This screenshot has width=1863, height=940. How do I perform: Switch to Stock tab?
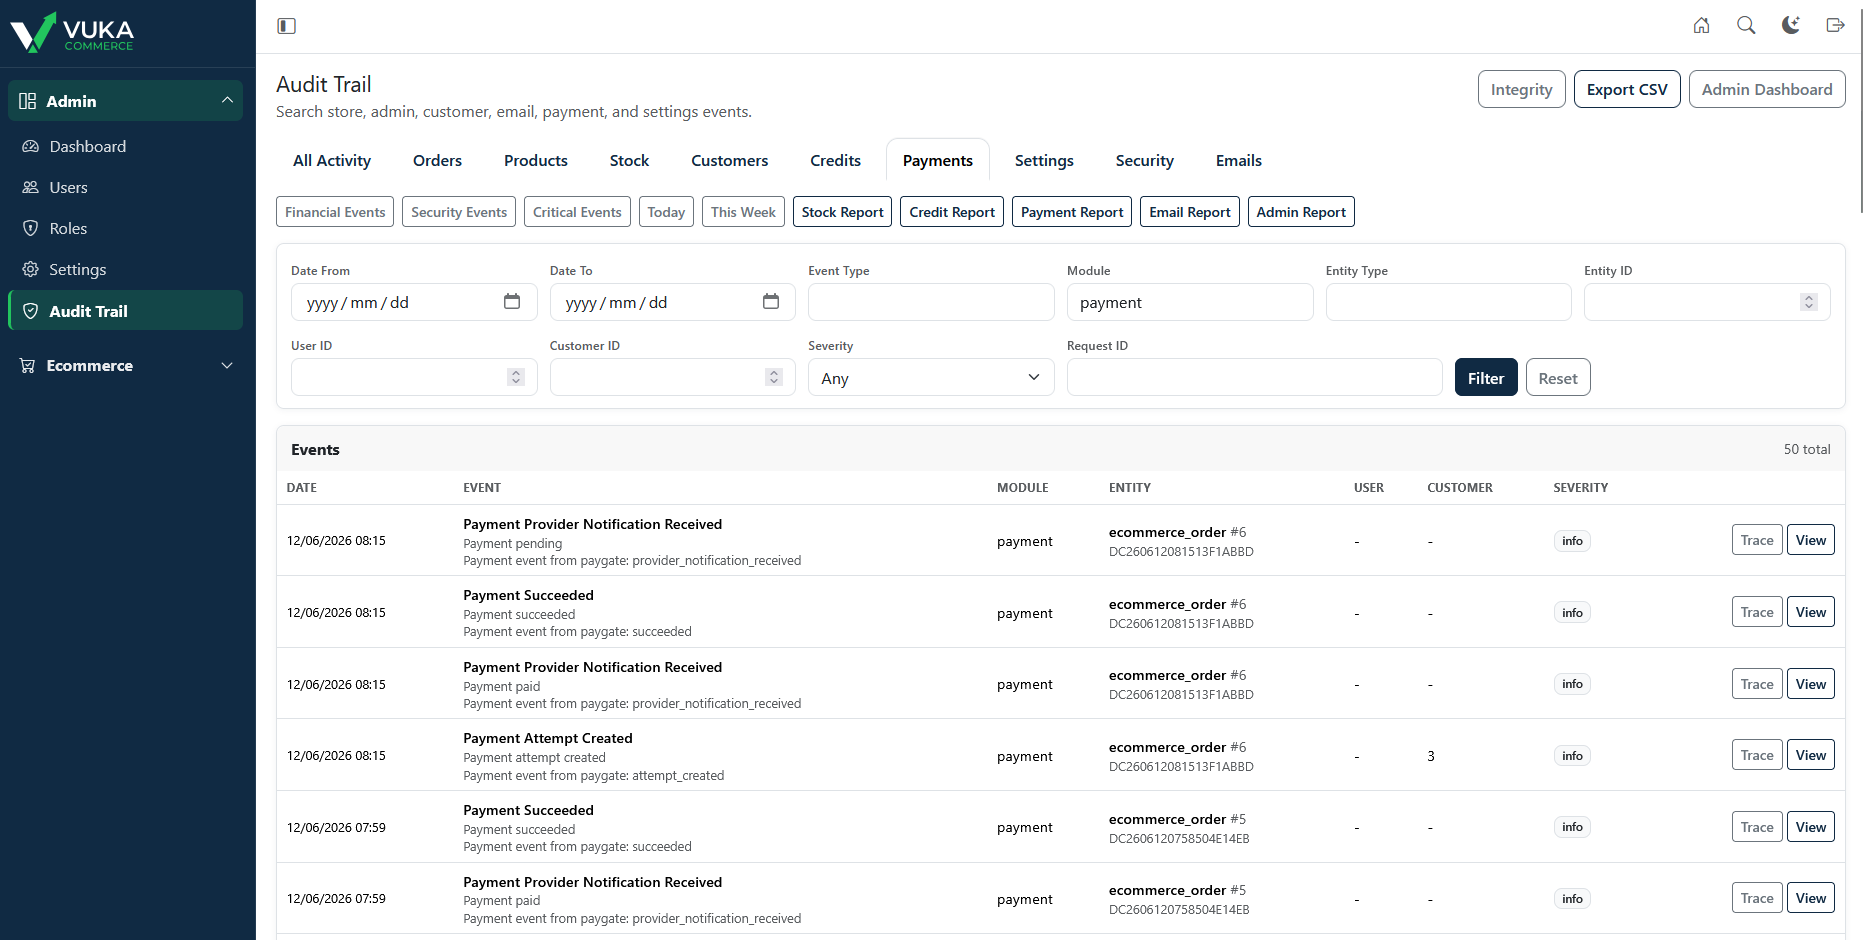(x=629, y=160)
